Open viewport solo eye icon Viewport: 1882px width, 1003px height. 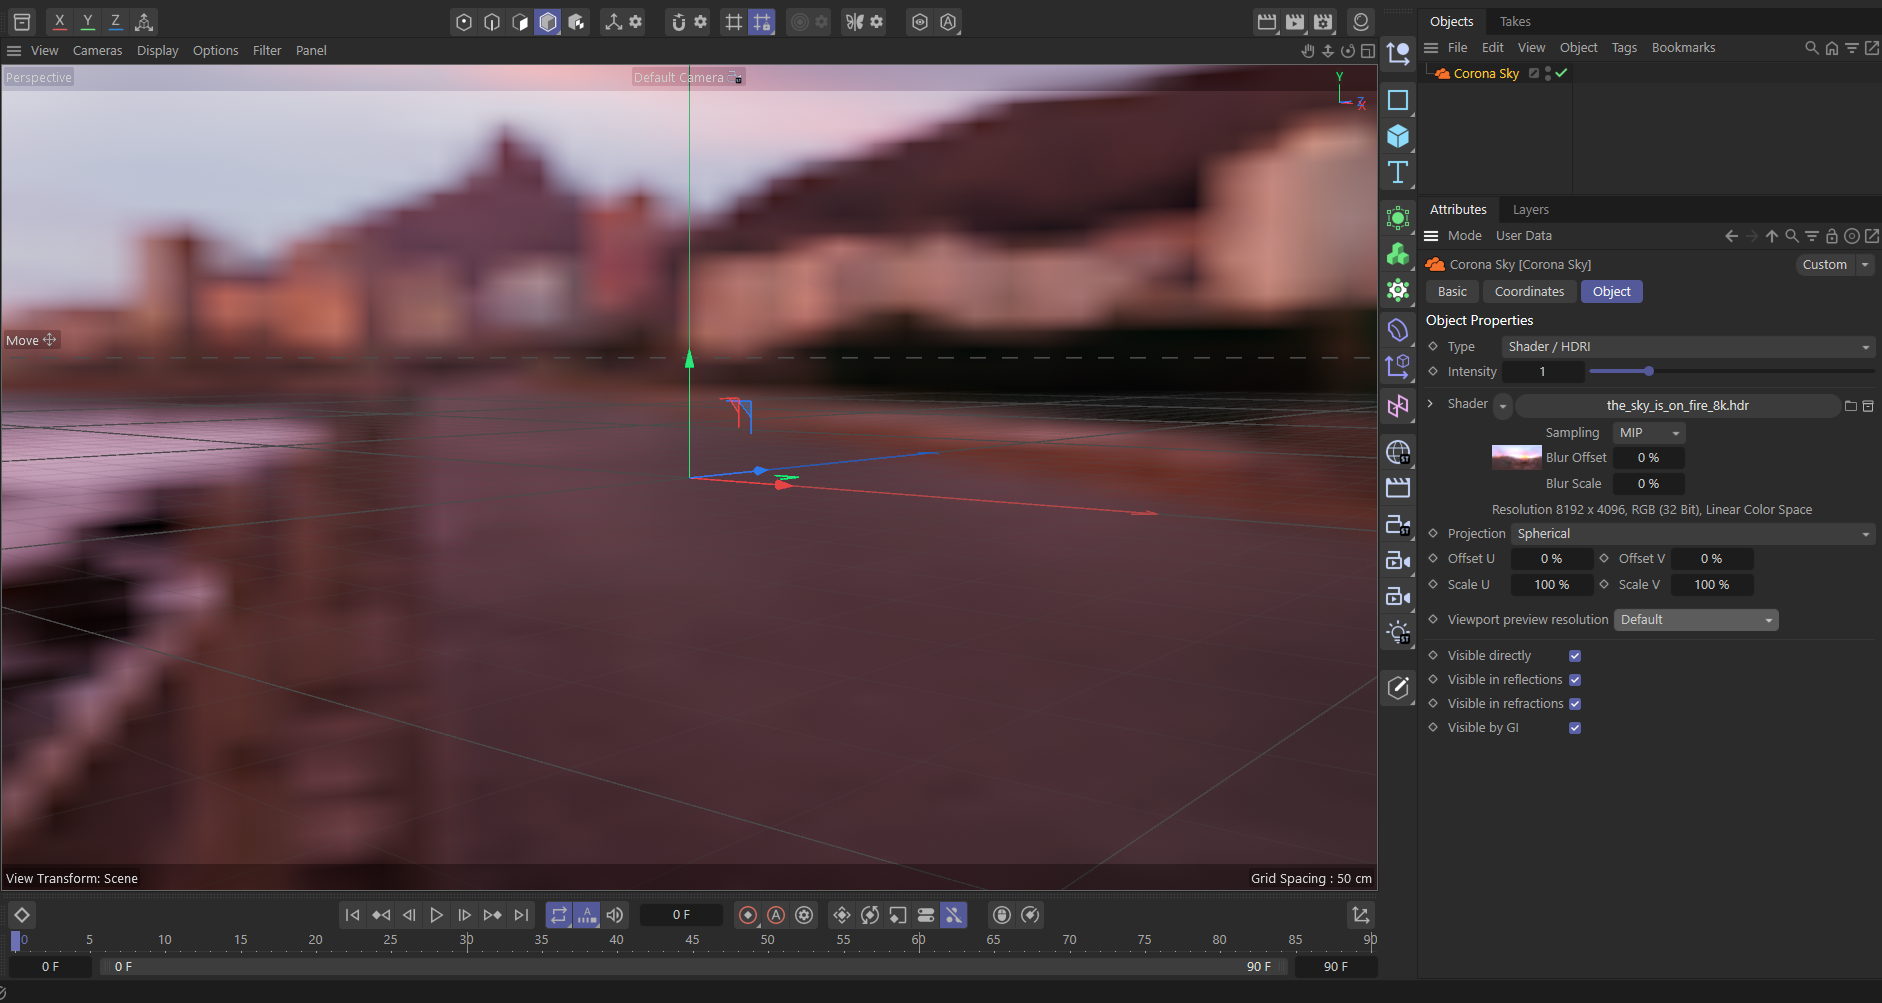[x=920, y=21]
